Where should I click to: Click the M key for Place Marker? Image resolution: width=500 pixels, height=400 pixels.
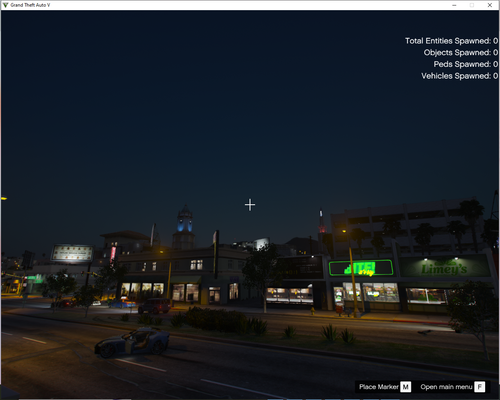pyautogui.click(x=405, y=387)
